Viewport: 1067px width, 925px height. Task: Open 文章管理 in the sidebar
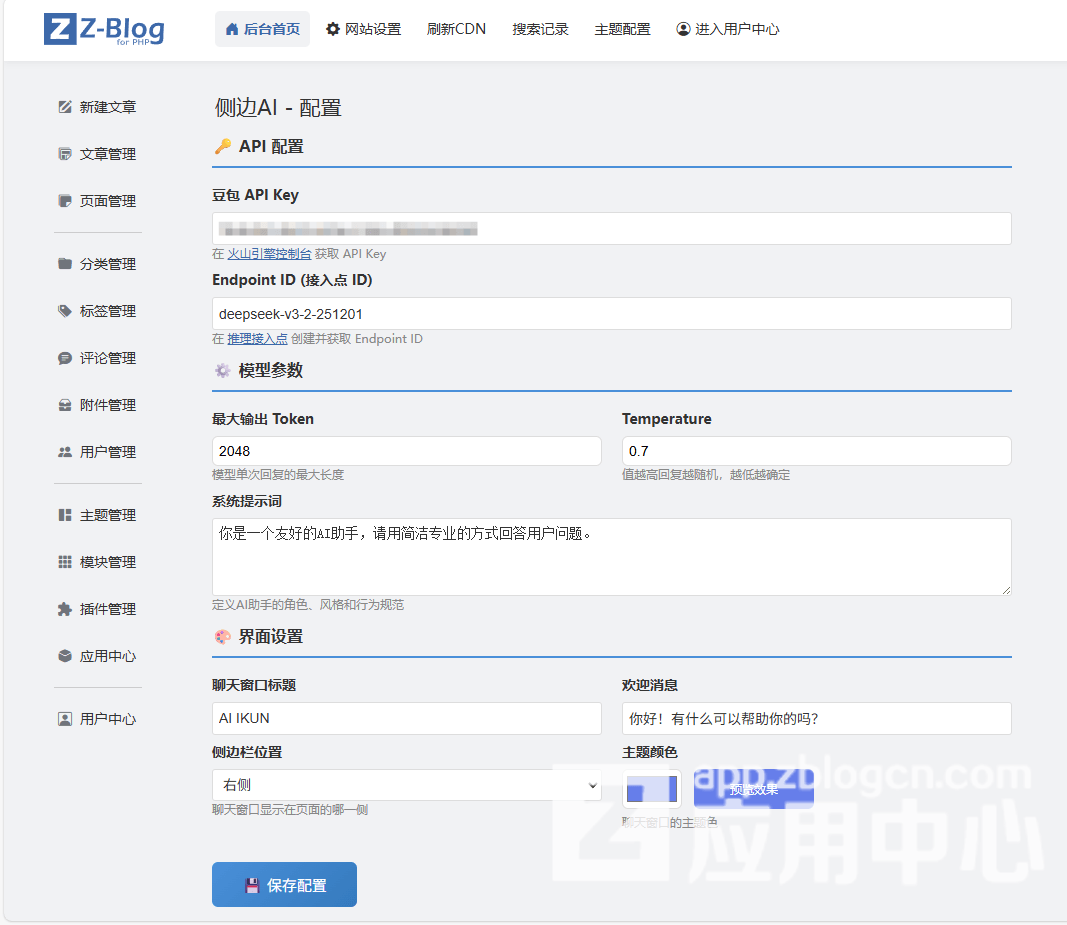point(97,154)
